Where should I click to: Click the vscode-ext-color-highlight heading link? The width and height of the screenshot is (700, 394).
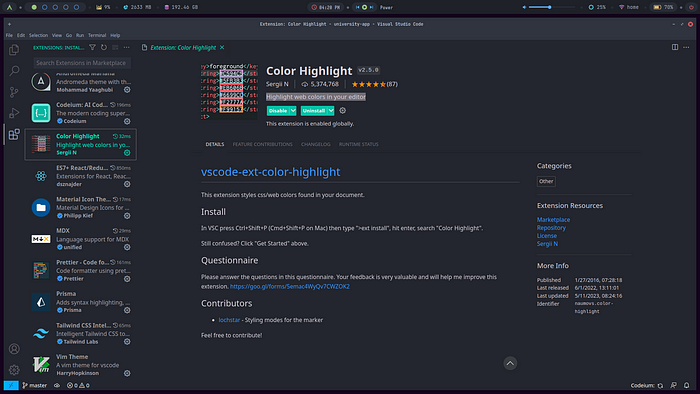271,172
